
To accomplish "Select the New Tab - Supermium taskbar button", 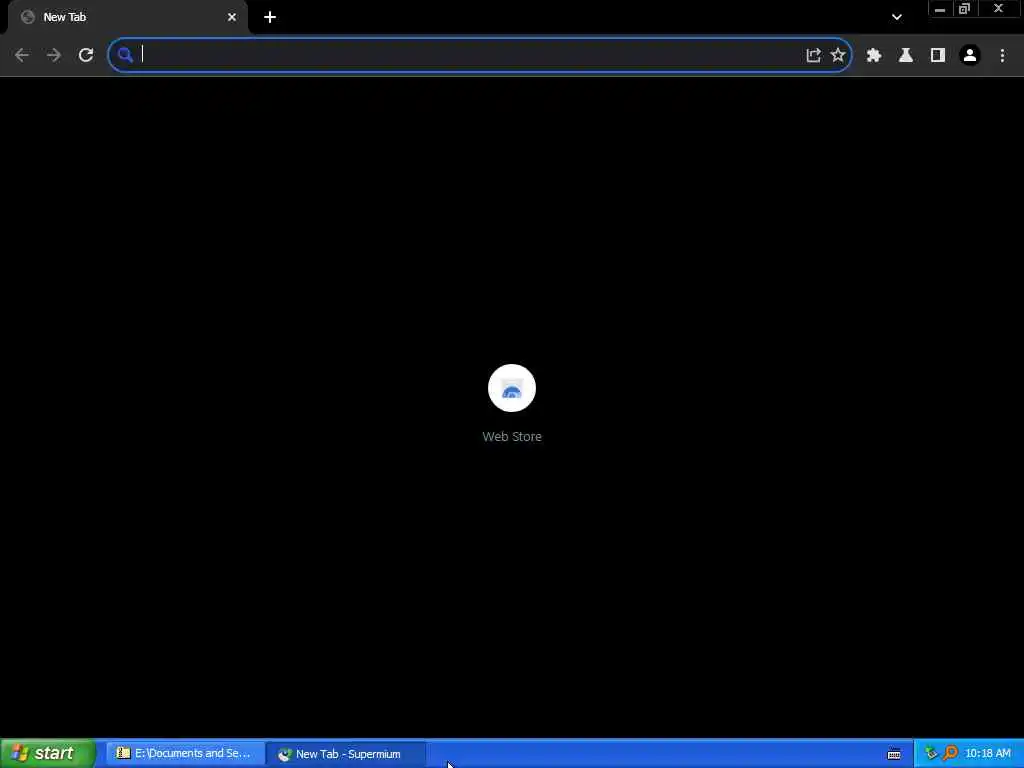I will click(347, 754).
